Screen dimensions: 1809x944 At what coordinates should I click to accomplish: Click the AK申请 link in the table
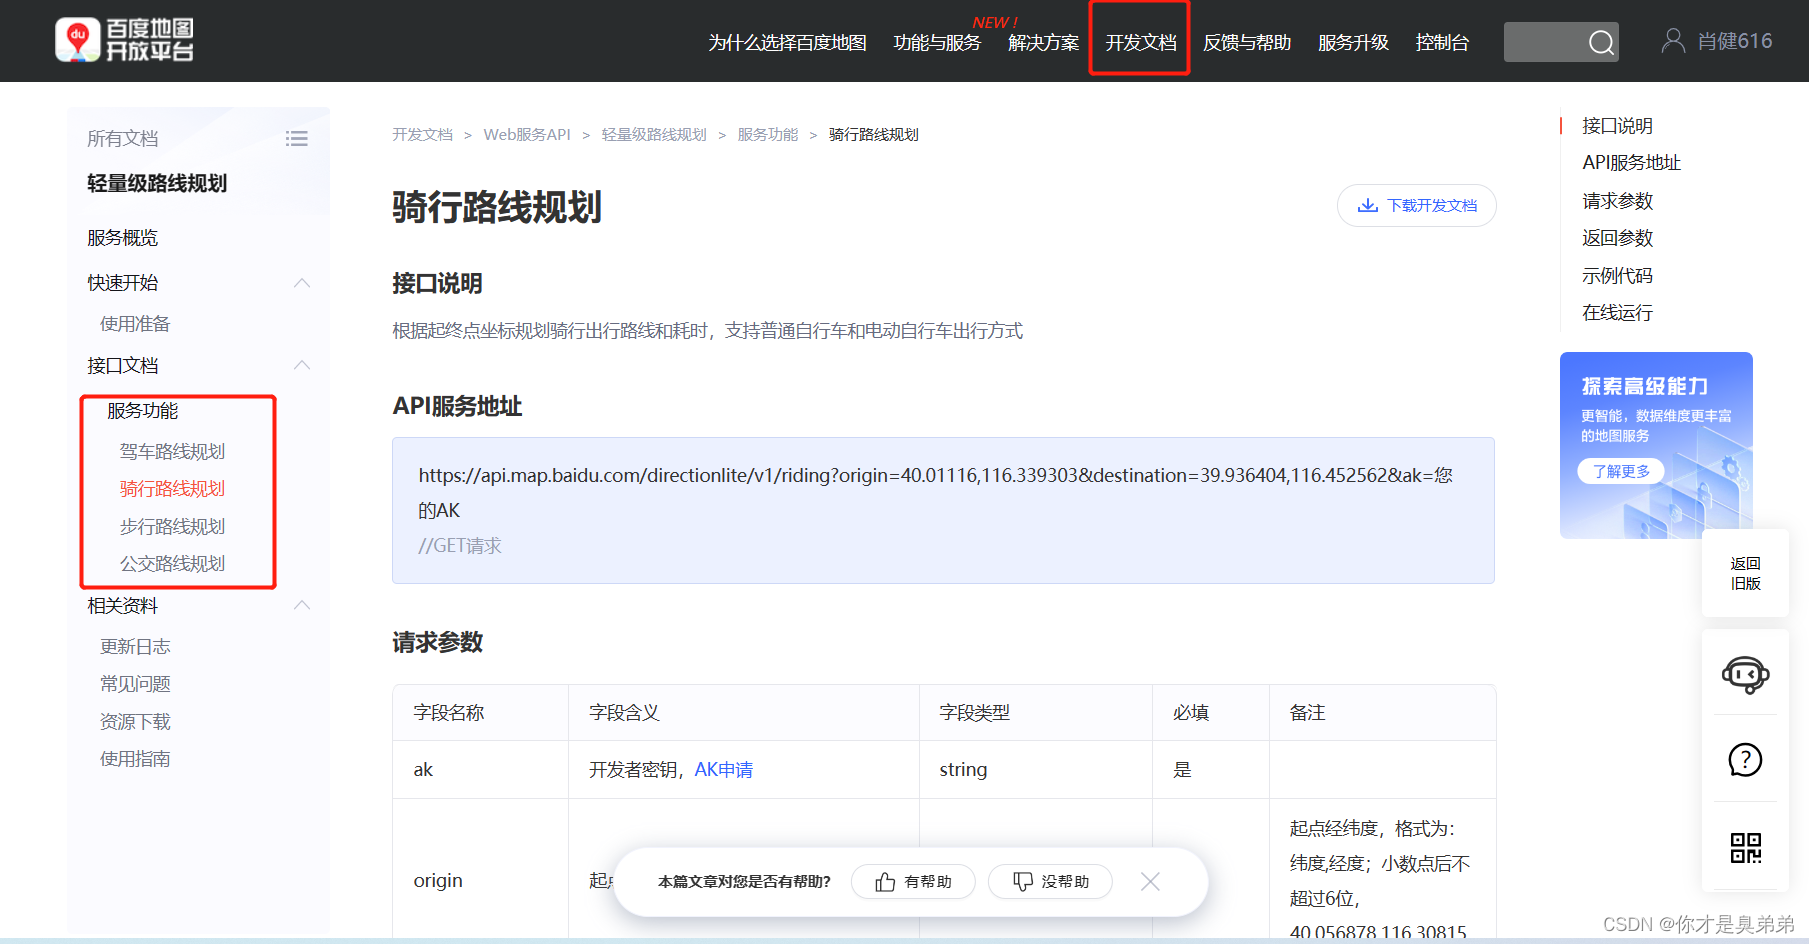tap(723, 769)
